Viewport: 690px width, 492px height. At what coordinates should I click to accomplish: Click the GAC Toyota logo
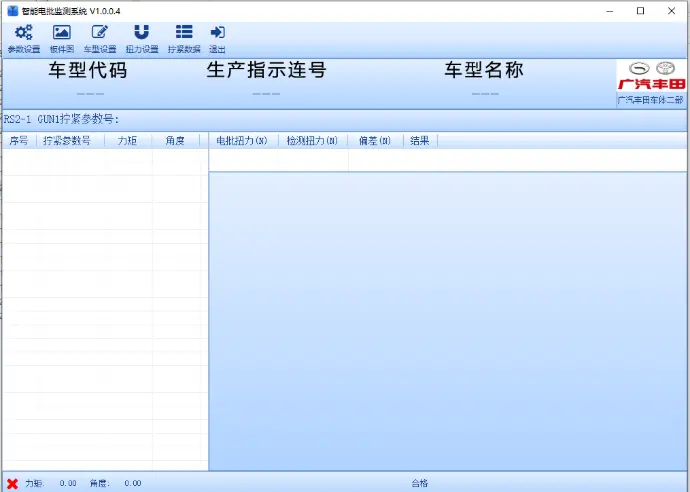(650, 78)
